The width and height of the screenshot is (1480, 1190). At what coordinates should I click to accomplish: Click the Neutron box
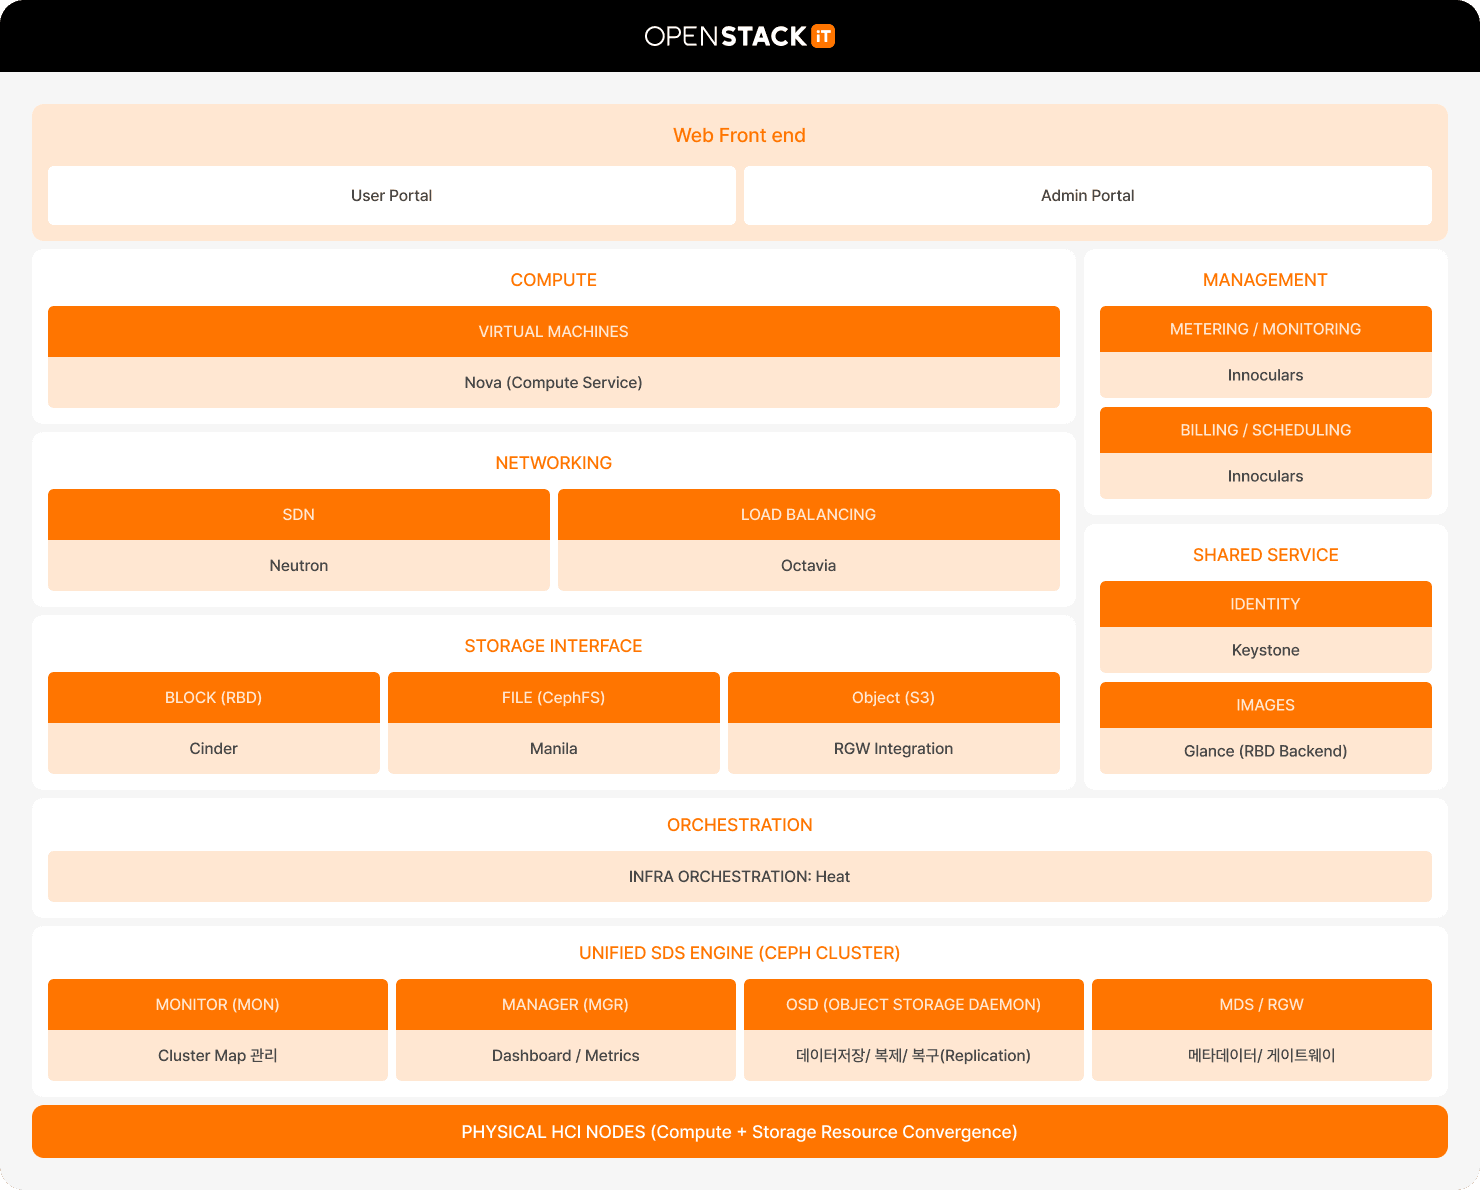click(x=299, y=565)
